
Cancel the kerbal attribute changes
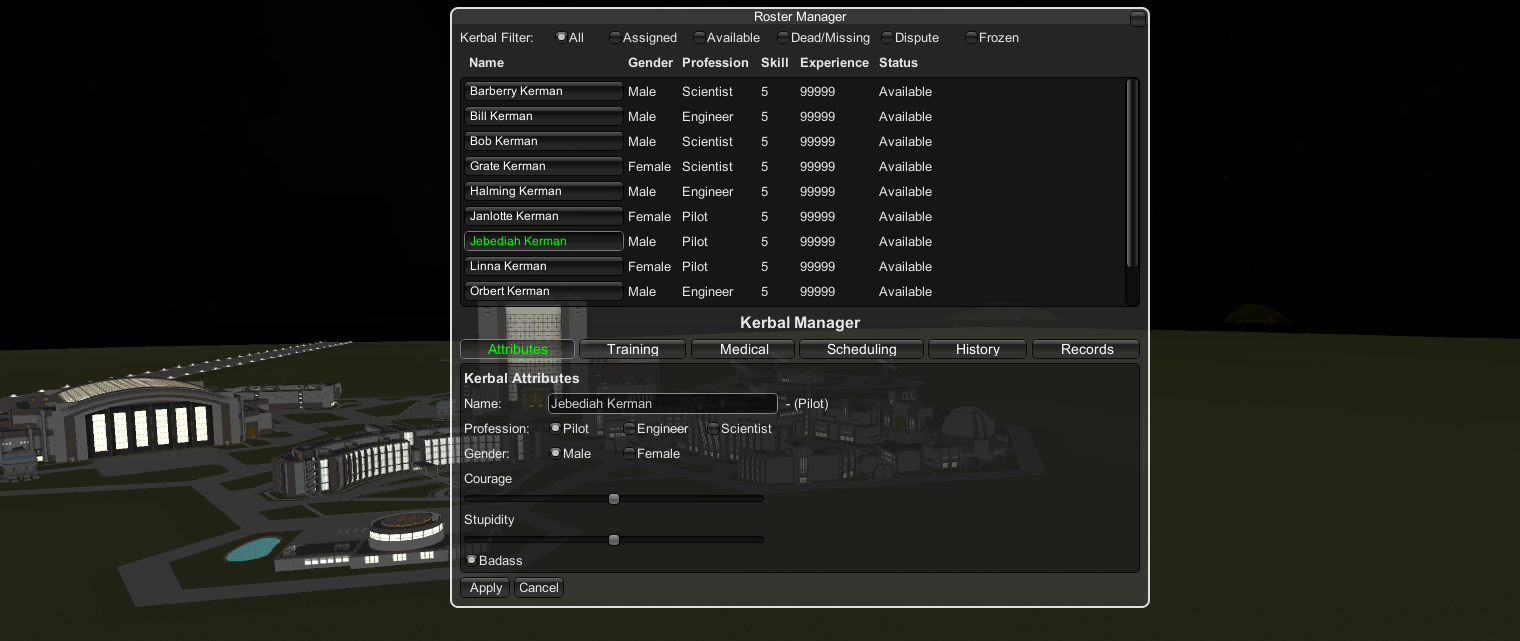click(538, 588)
